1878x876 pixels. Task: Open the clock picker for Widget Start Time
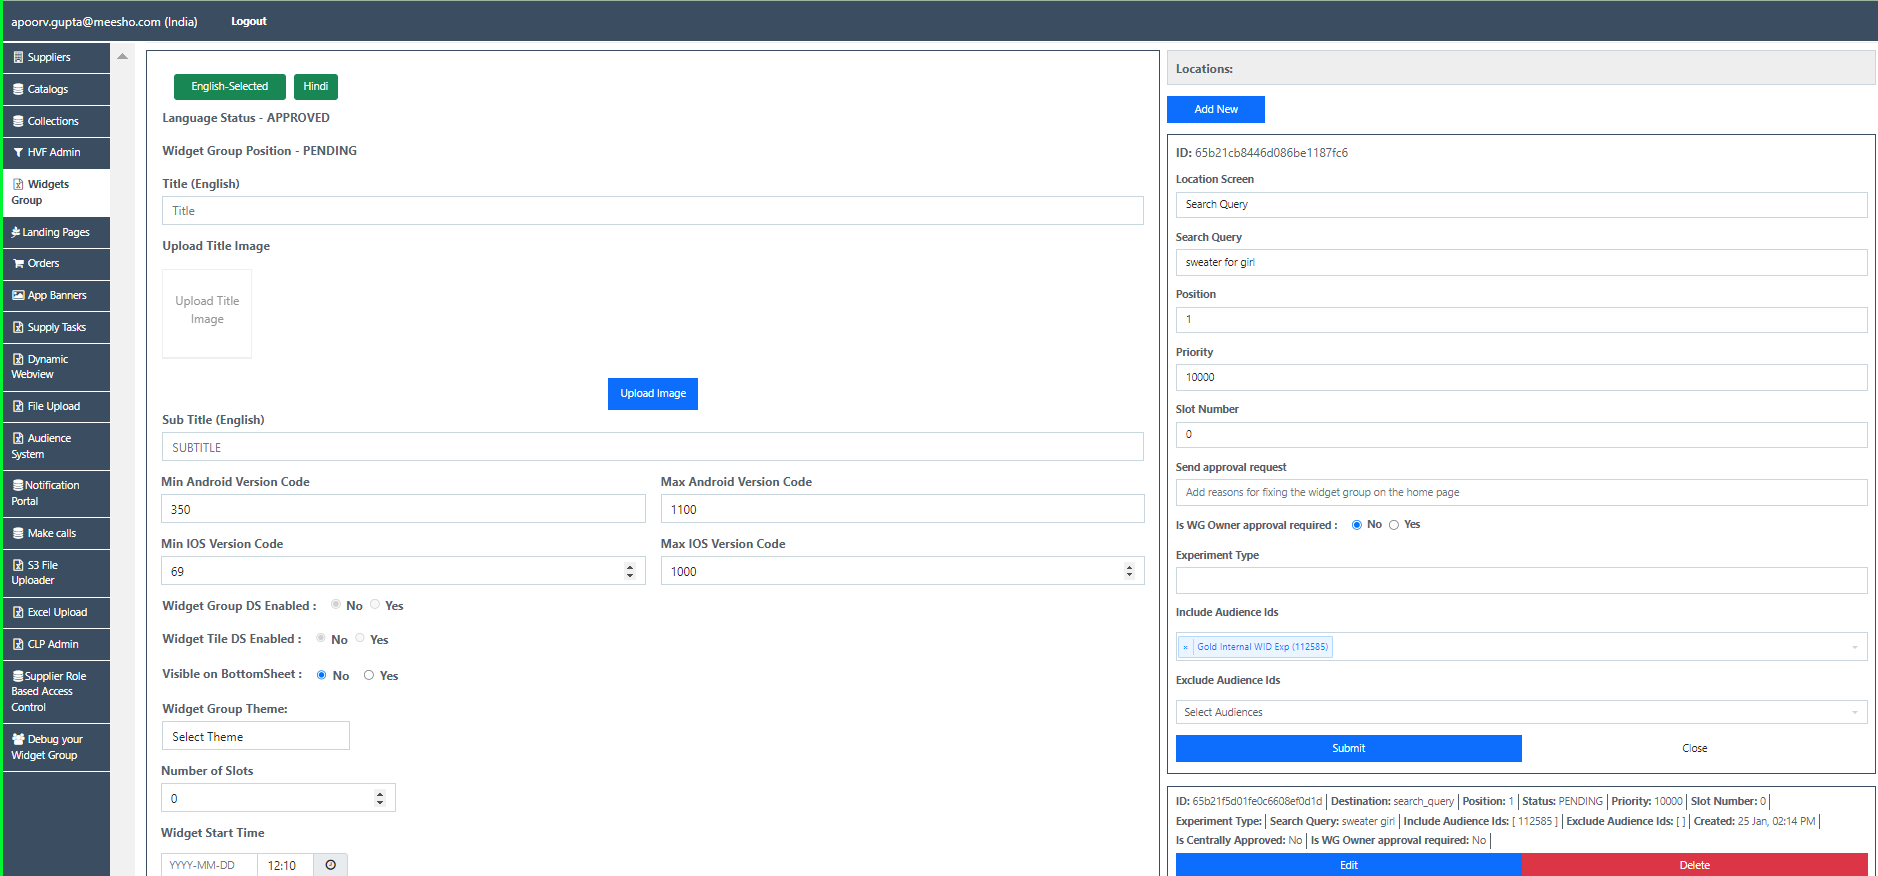click(330, 865)
